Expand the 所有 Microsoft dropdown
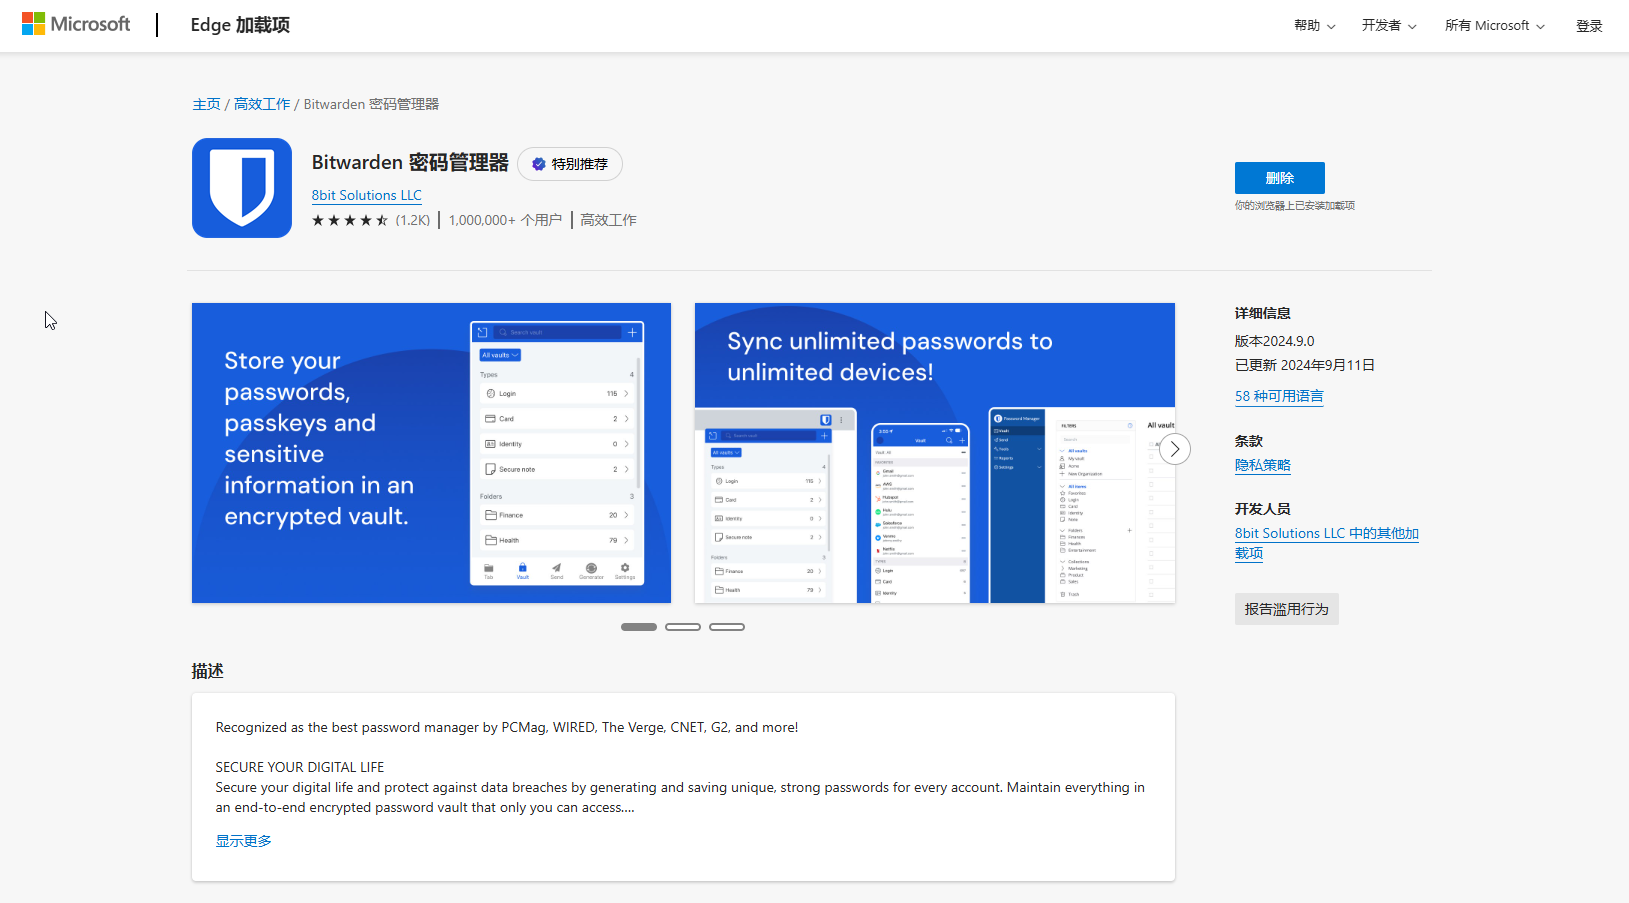The width and height of the screenshot is (1629, 903). click(1494, 26)
